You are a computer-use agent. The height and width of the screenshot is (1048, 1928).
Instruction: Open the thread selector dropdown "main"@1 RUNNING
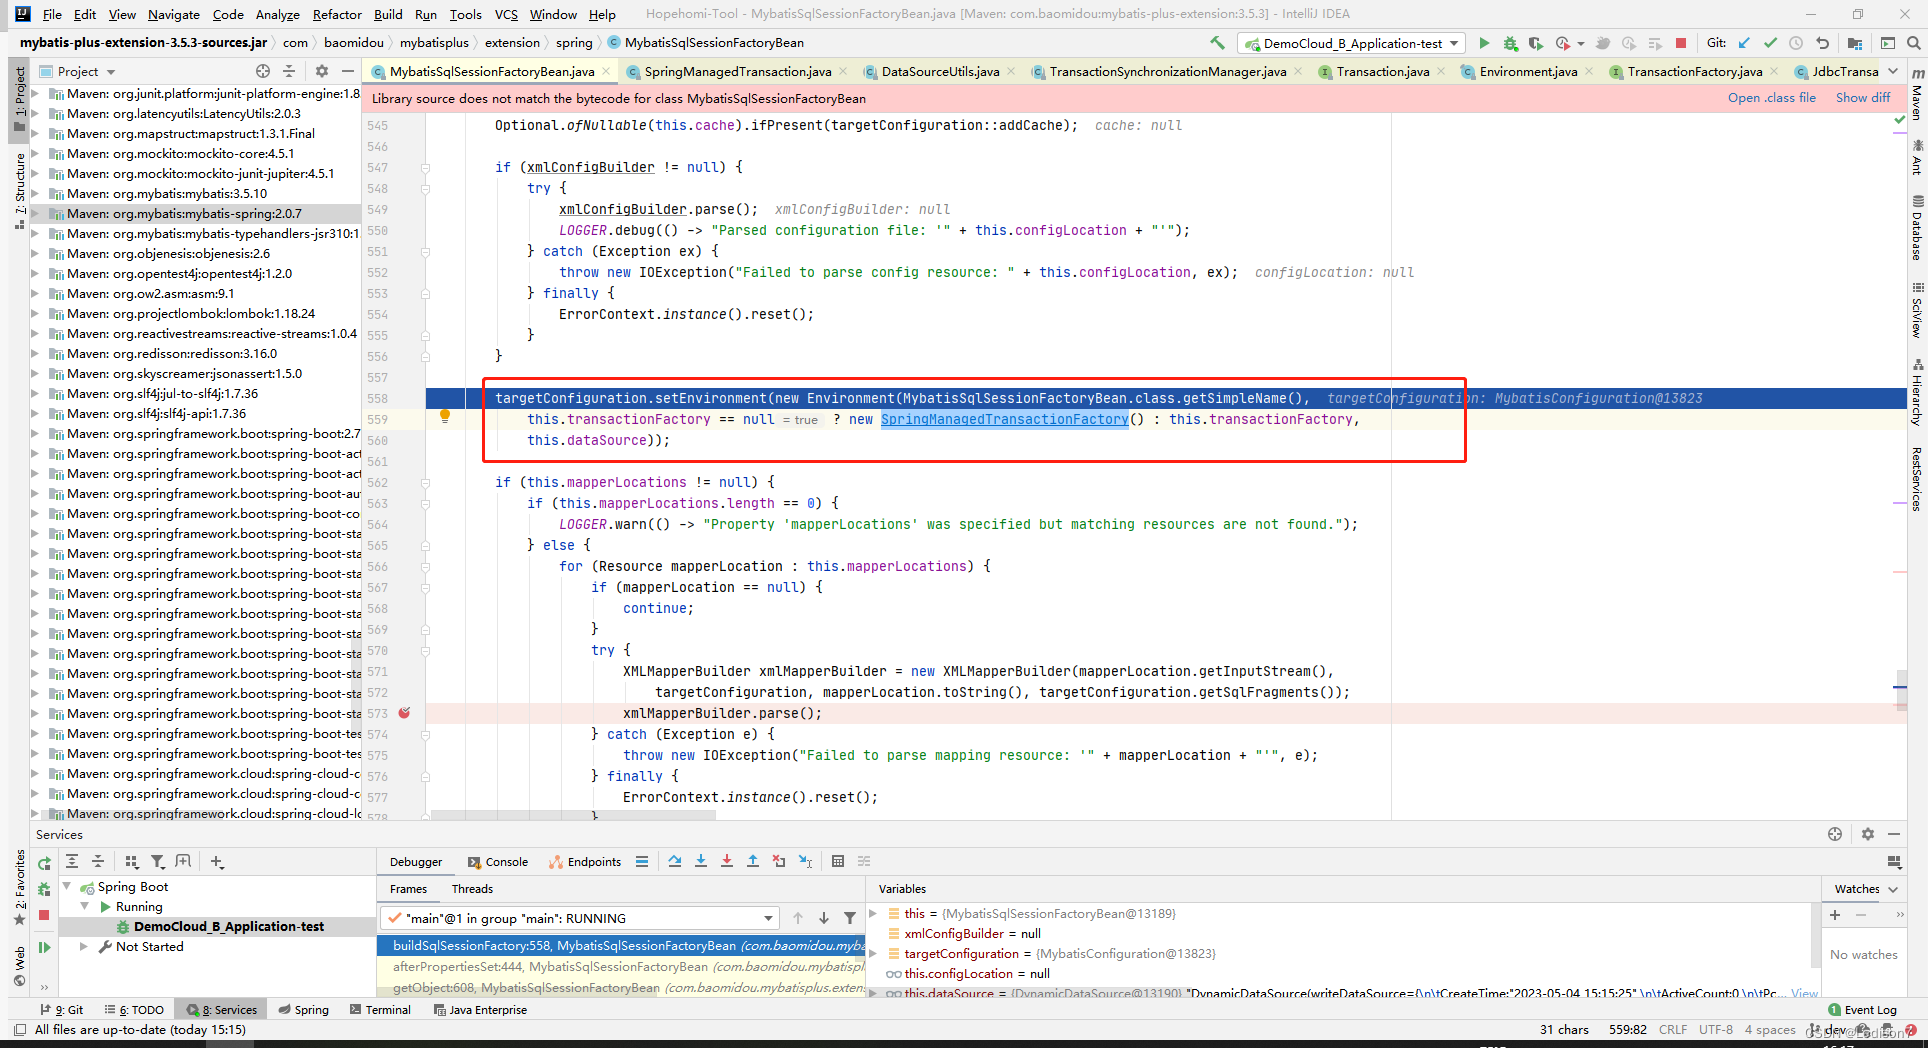click(x=579, y=918)
